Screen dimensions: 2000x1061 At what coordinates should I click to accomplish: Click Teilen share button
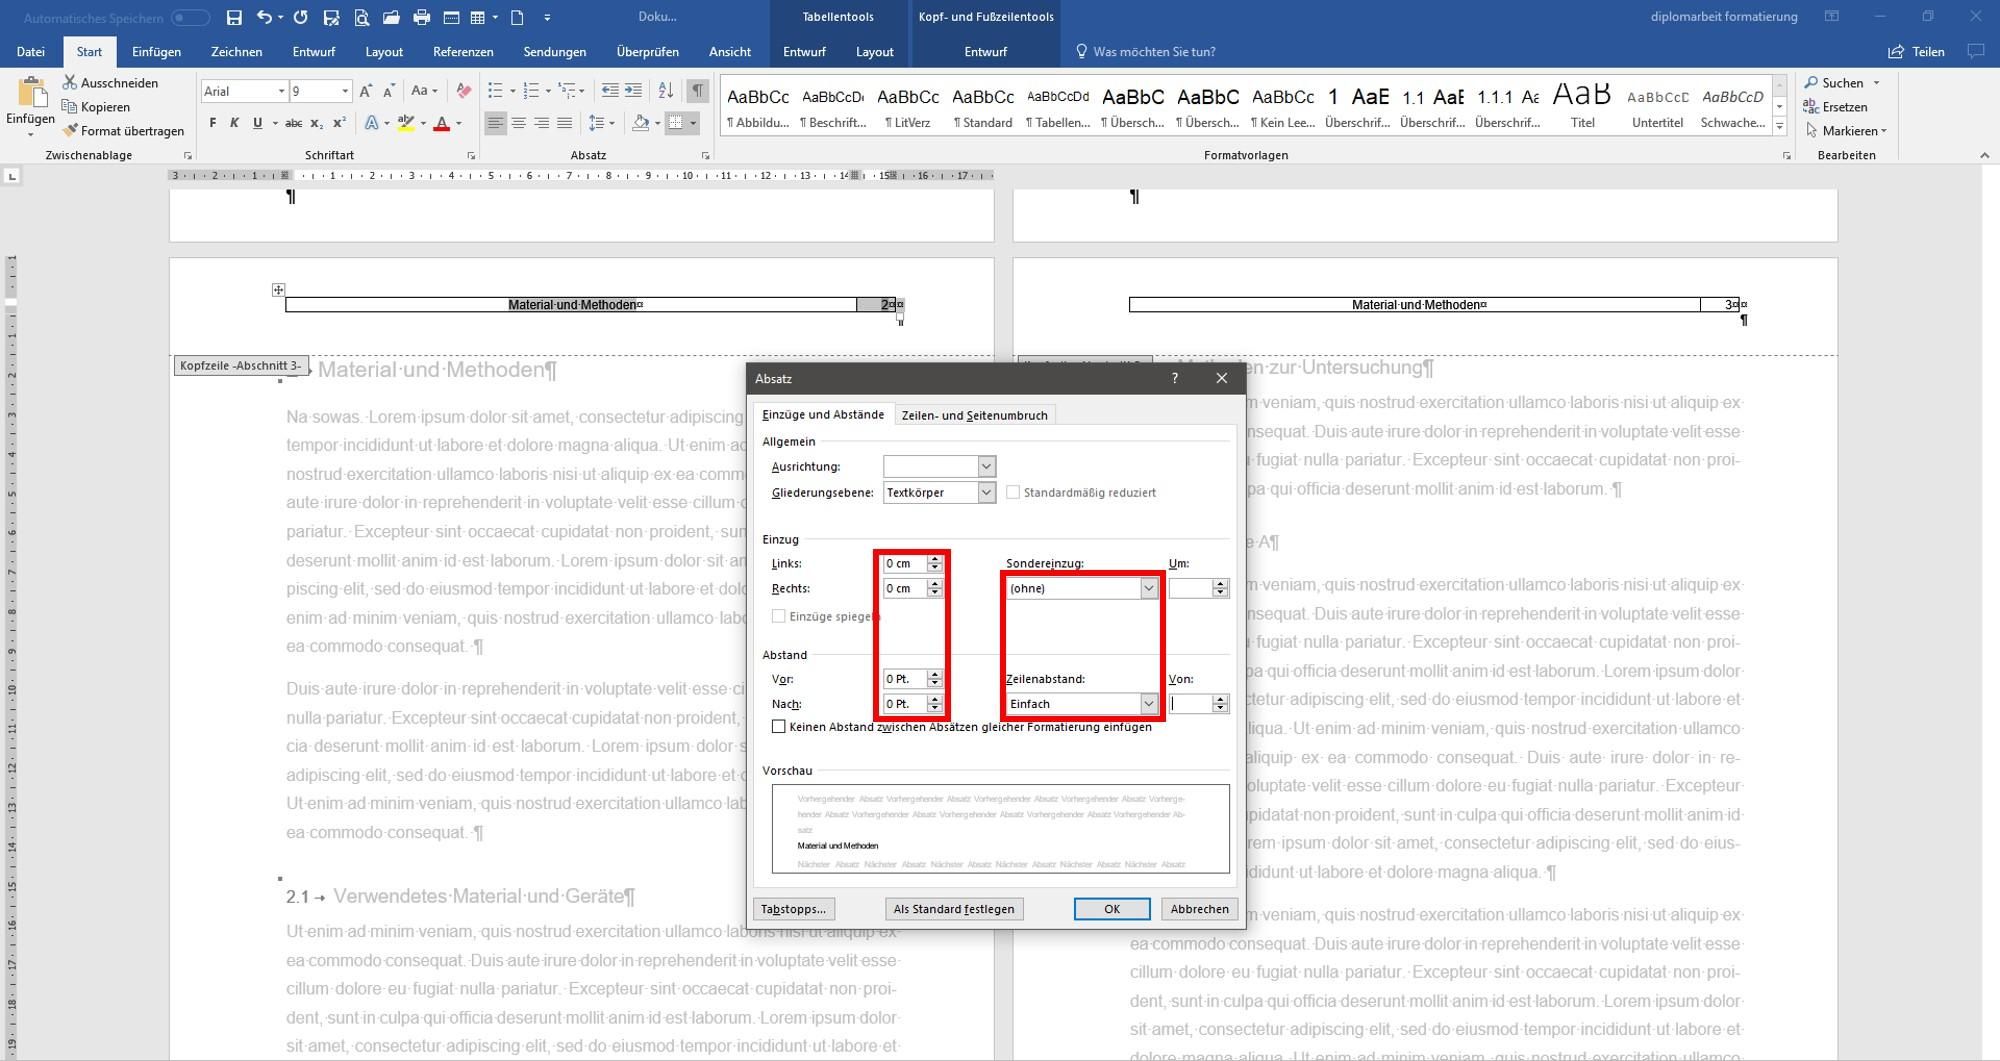coord(1916,52)
